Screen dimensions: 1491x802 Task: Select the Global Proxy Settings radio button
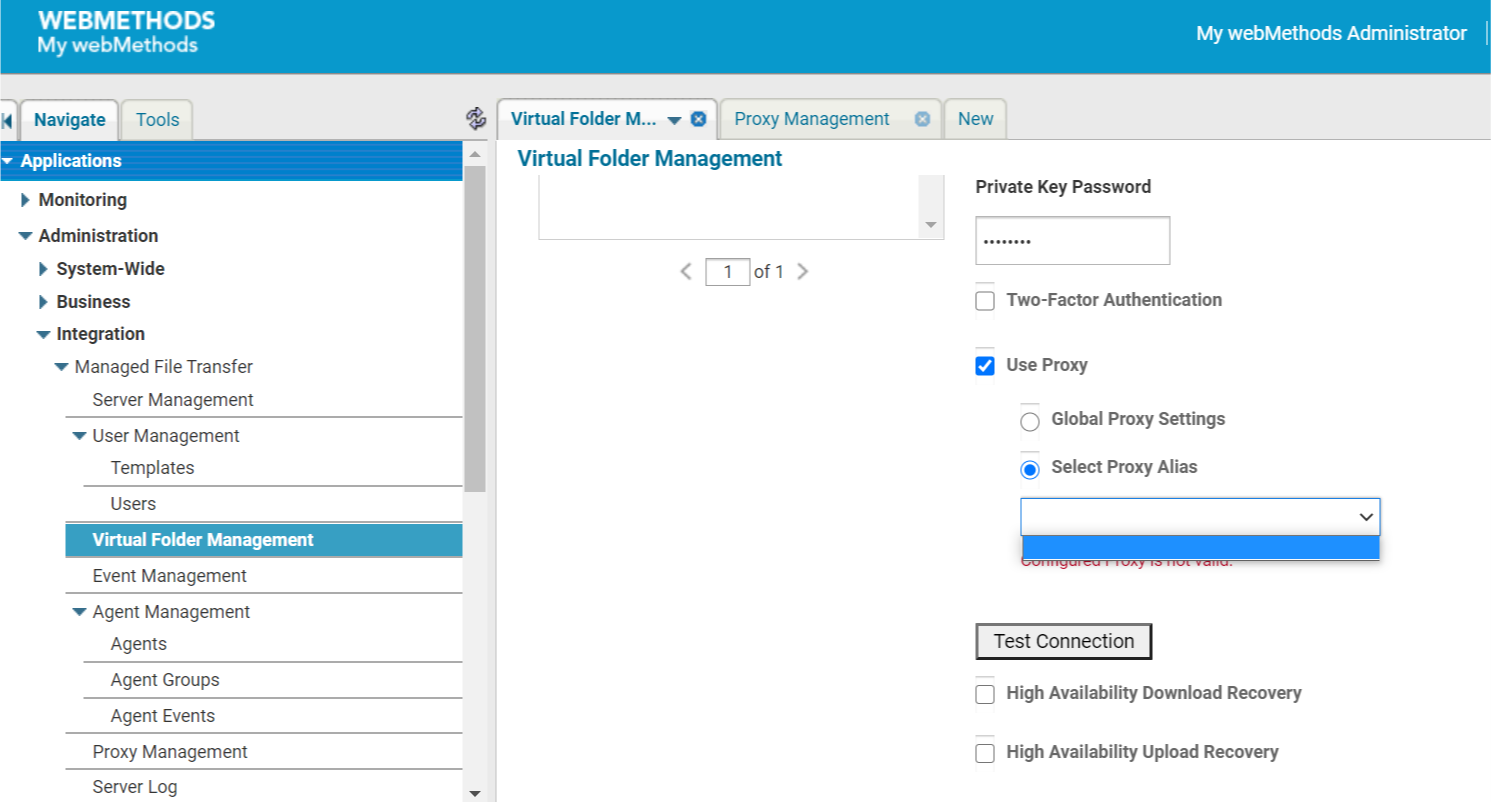pyautogui.click(x=1030, y=422)
